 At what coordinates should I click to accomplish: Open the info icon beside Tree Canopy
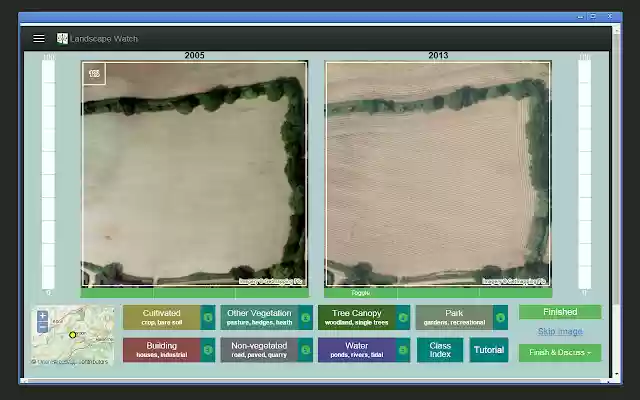pyautogui.click(x=403, y=317)
